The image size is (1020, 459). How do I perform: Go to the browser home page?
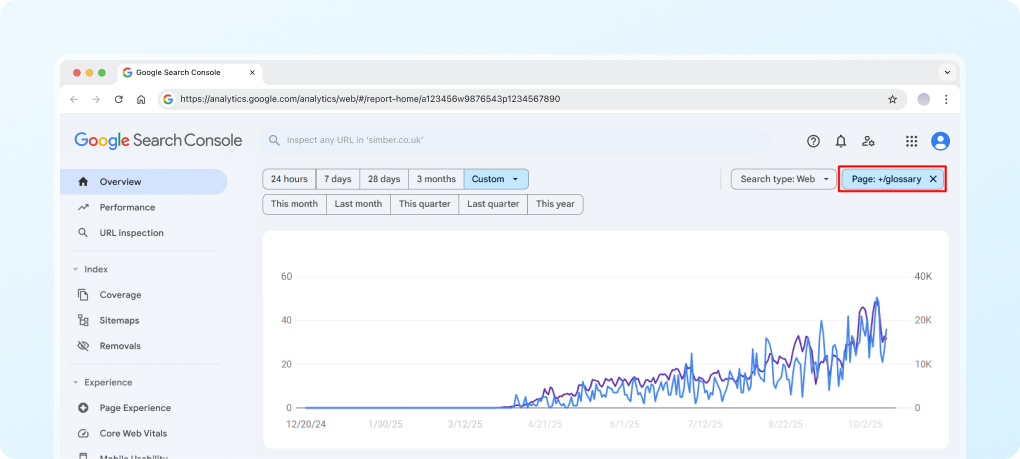click(141, 99)
